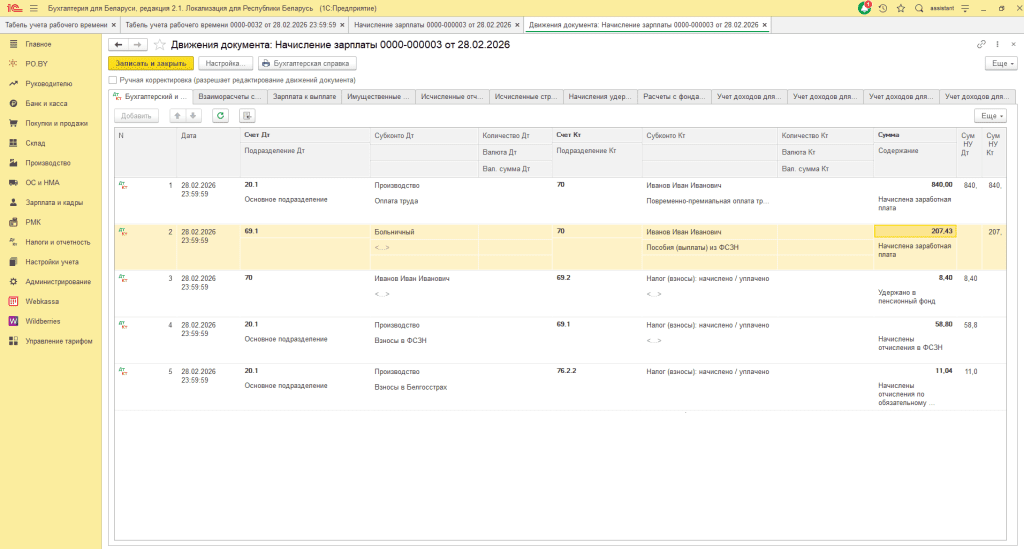The image size is (1024, 549).
Task: Open the notifications bell in title bar
Action: [x=865, y=7]
